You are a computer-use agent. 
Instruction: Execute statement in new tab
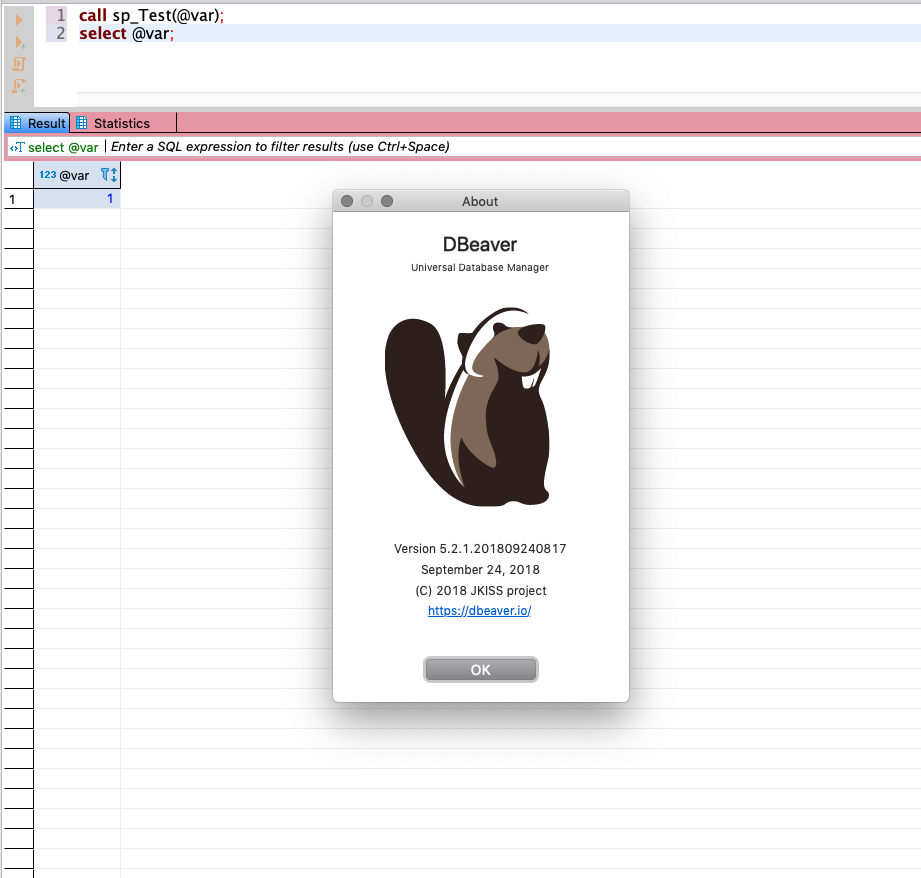pos(18,43)
